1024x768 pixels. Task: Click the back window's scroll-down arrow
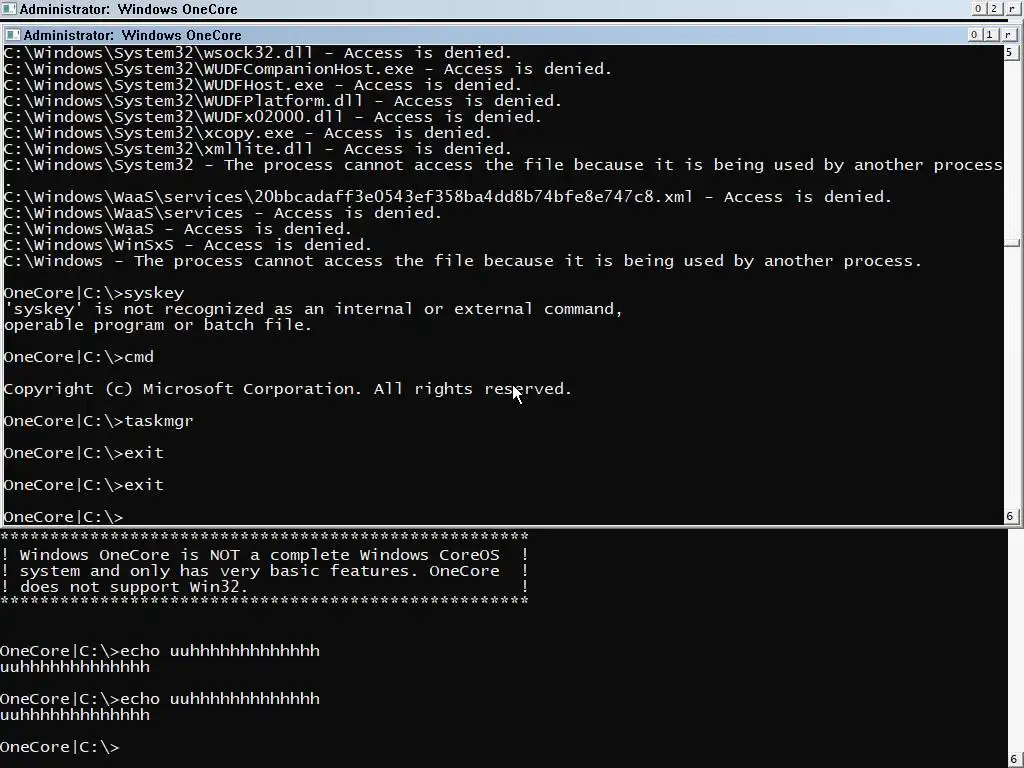(x=1014, y=760)
